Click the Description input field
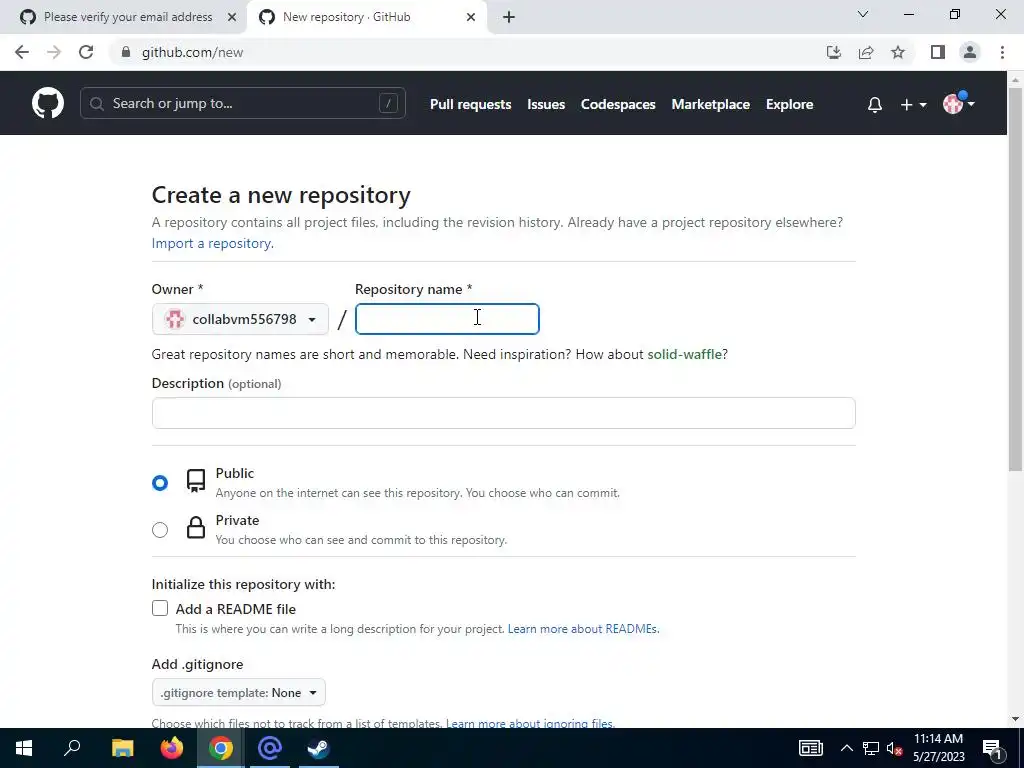 coord(504,413)
